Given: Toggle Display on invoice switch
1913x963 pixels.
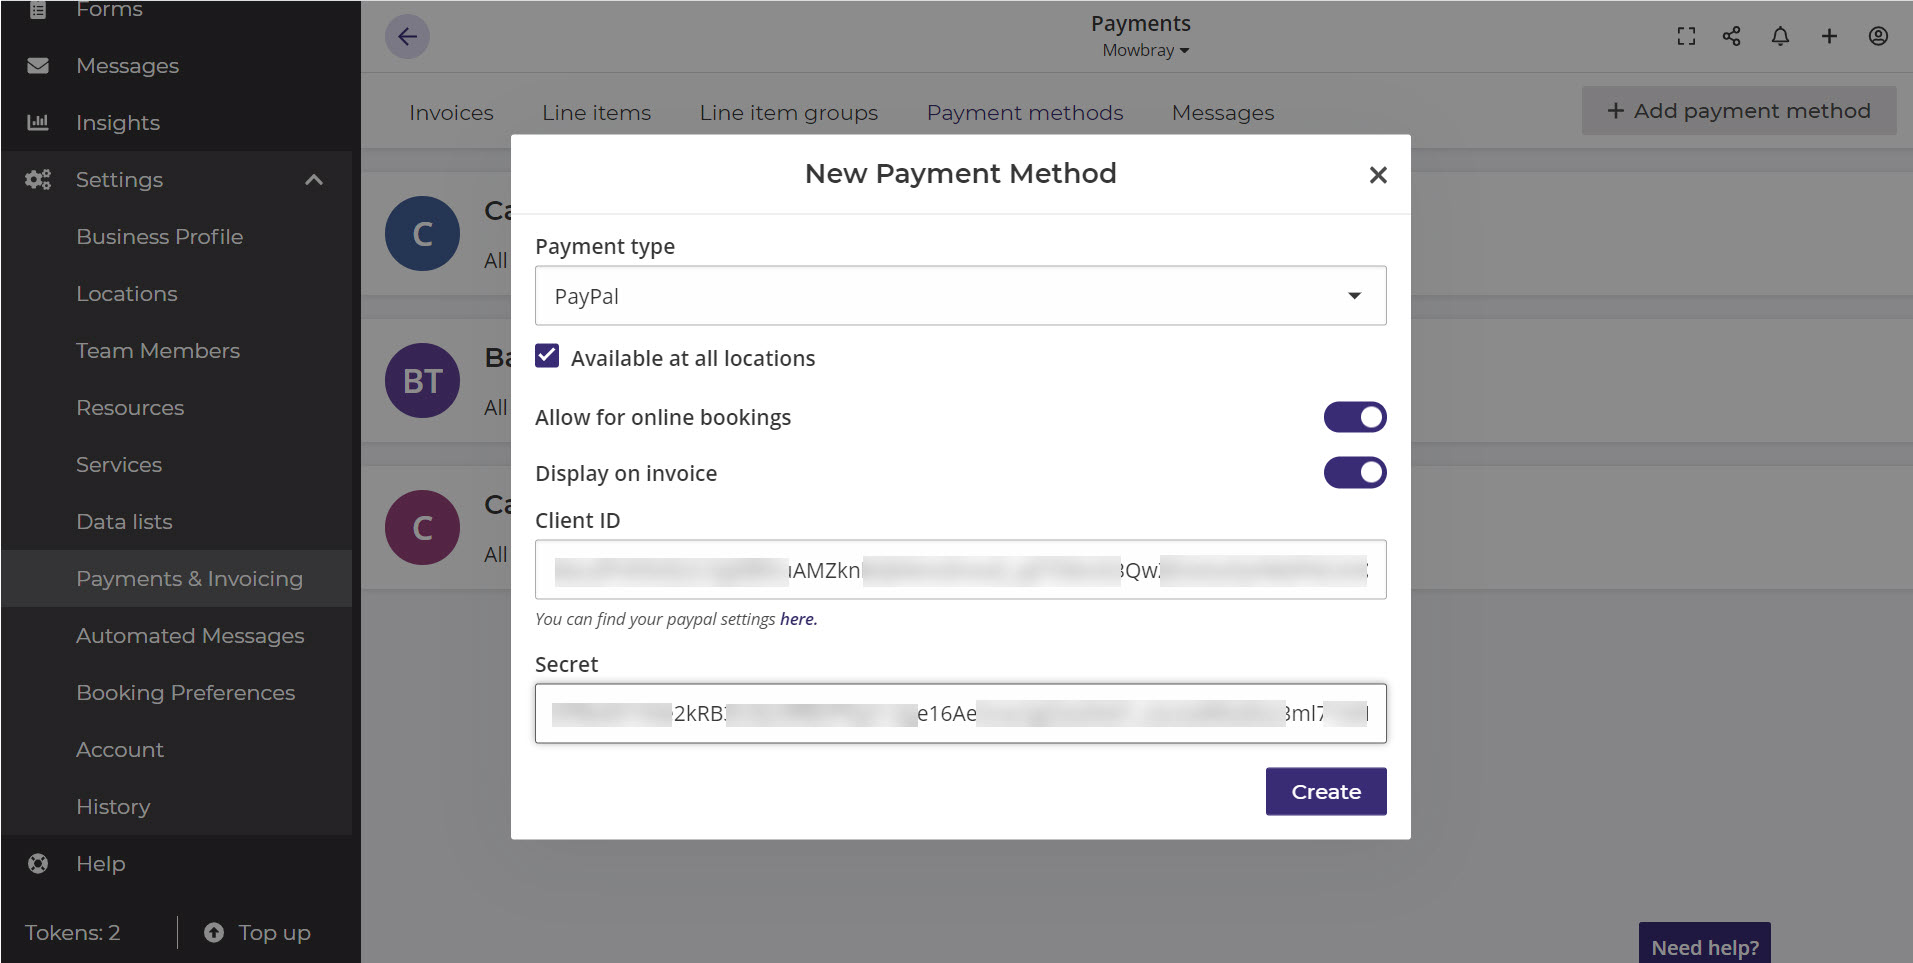Looking at the screenshot, I should (1355, 472).
